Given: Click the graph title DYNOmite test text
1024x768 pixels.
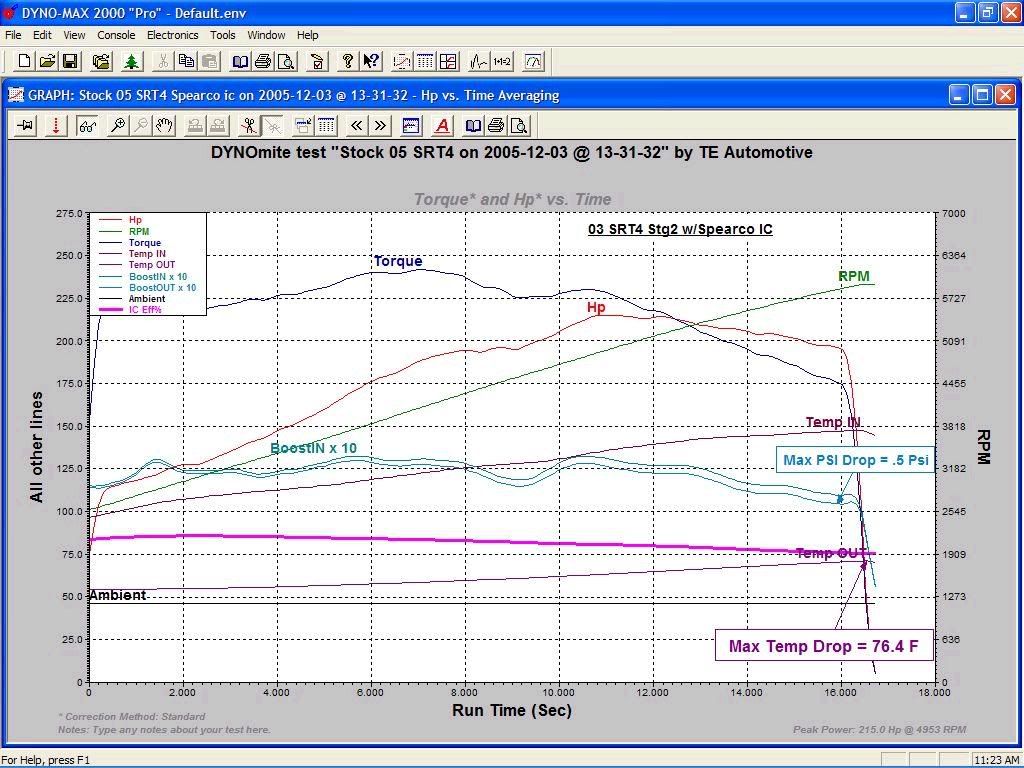Looking at the screenshot, I should [511, 153].
